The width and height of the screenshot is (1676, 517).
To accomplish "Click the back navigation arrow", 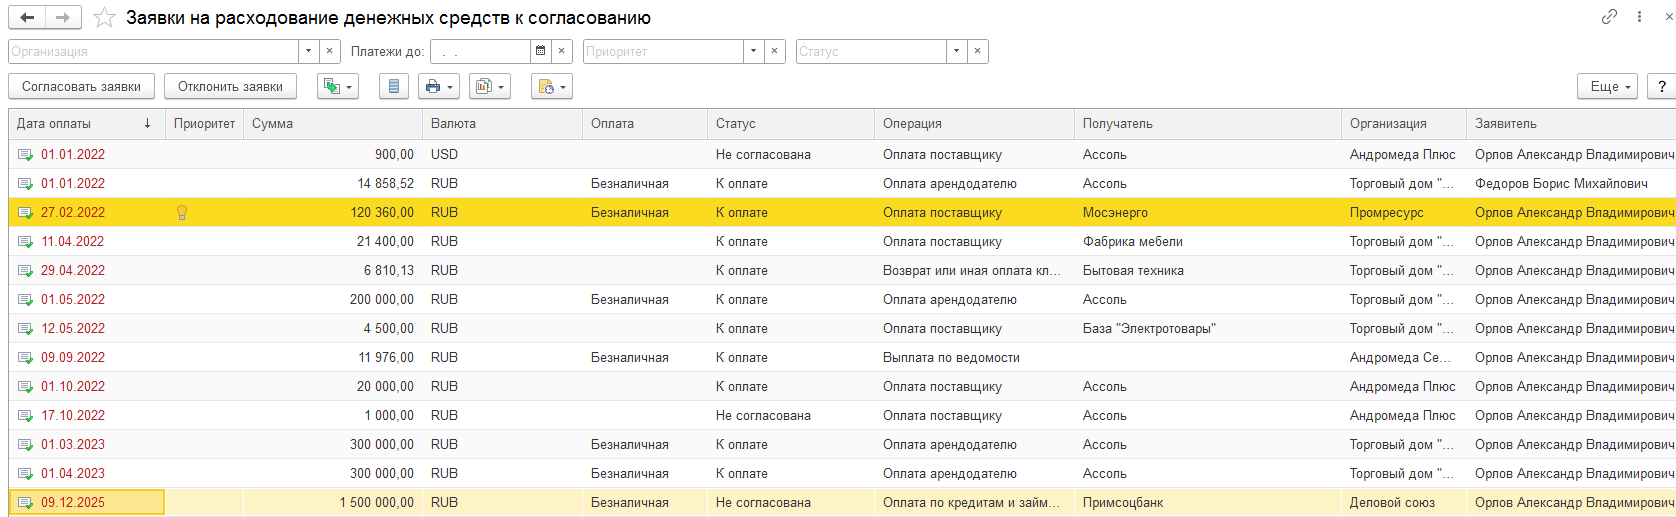I will [x=27, y=18].
